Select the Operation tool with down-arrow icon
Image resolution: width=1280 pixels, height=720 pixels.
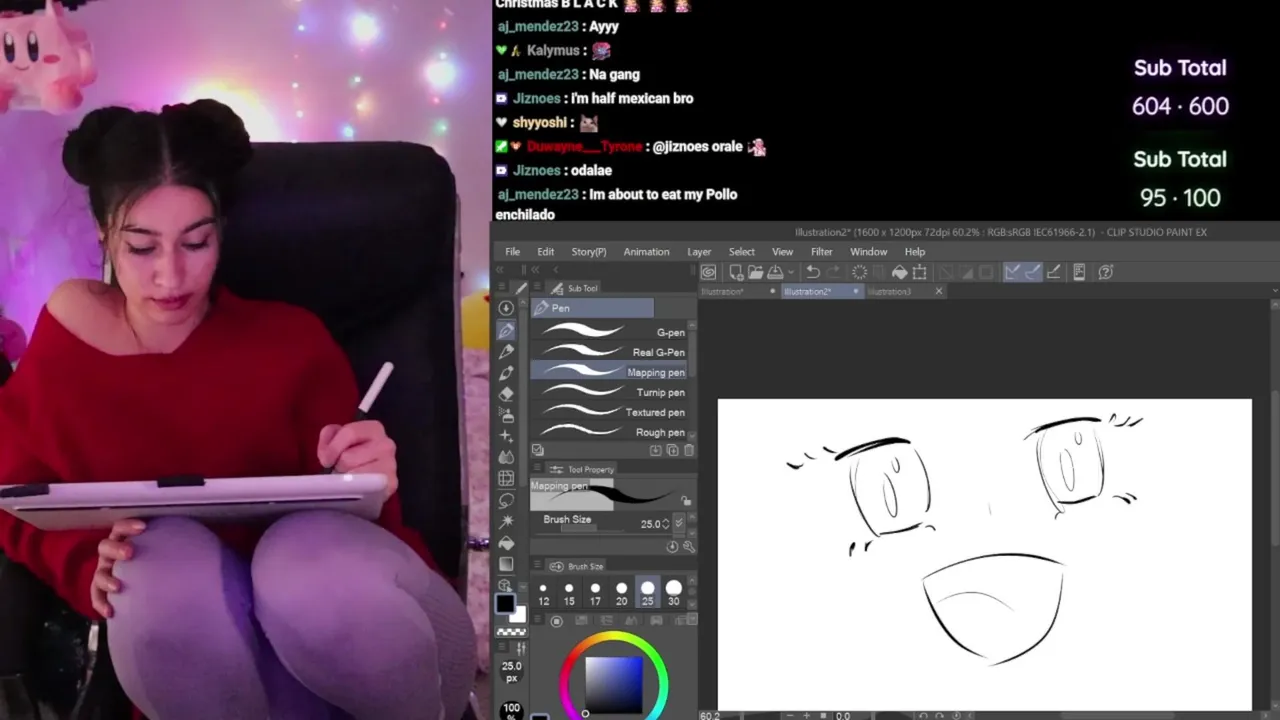pyautogui.click(x=506, y=308)
